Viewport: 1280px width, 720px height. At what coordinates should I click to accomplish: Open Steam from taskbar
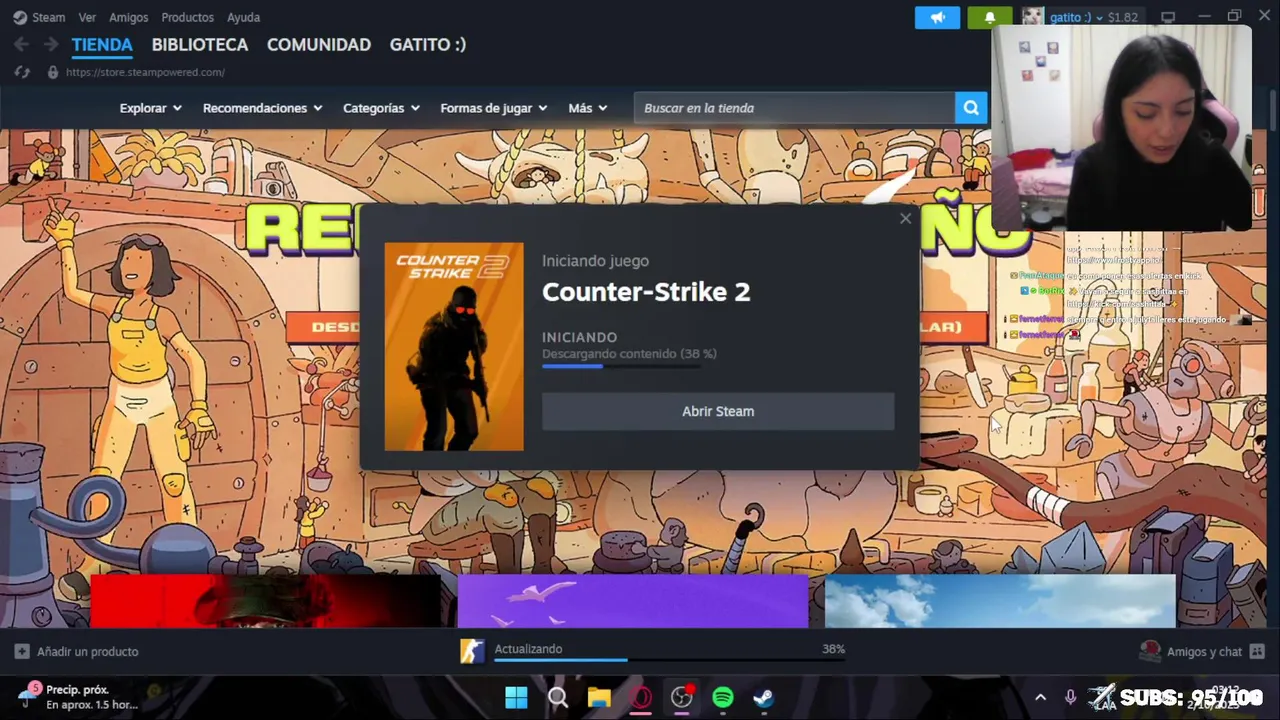764,697
